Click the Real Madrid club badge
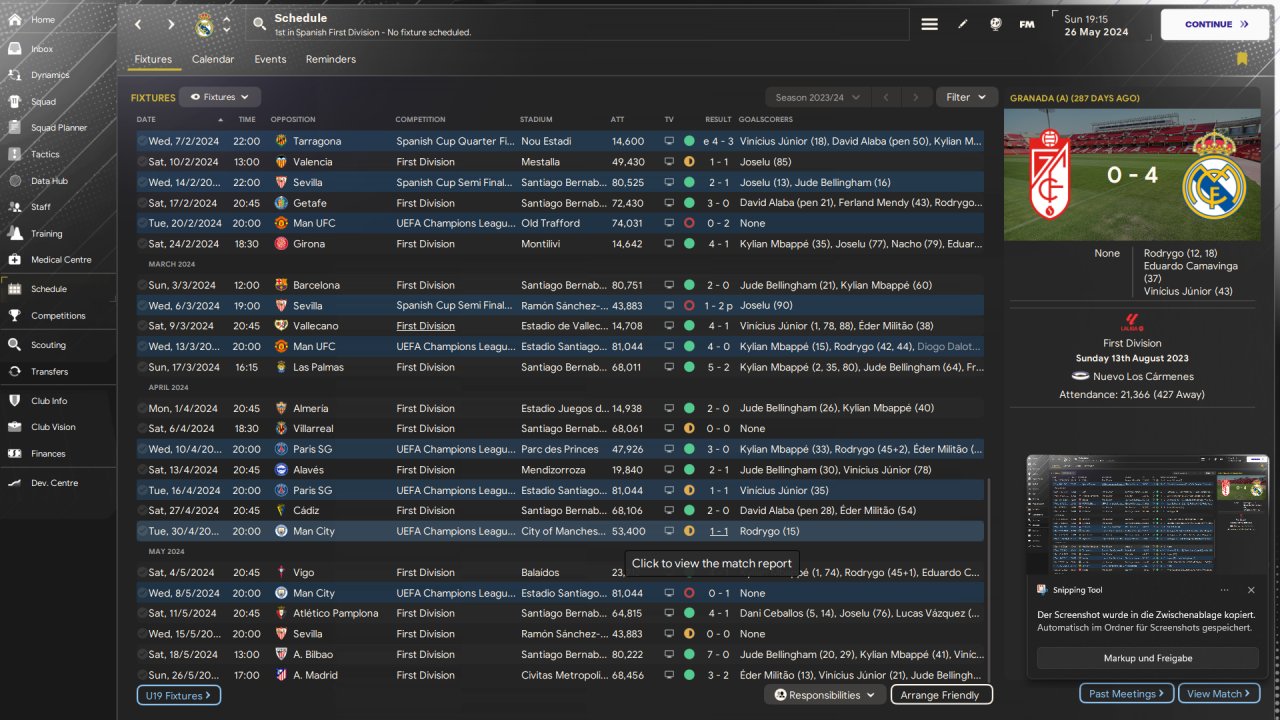 [205, 24]
